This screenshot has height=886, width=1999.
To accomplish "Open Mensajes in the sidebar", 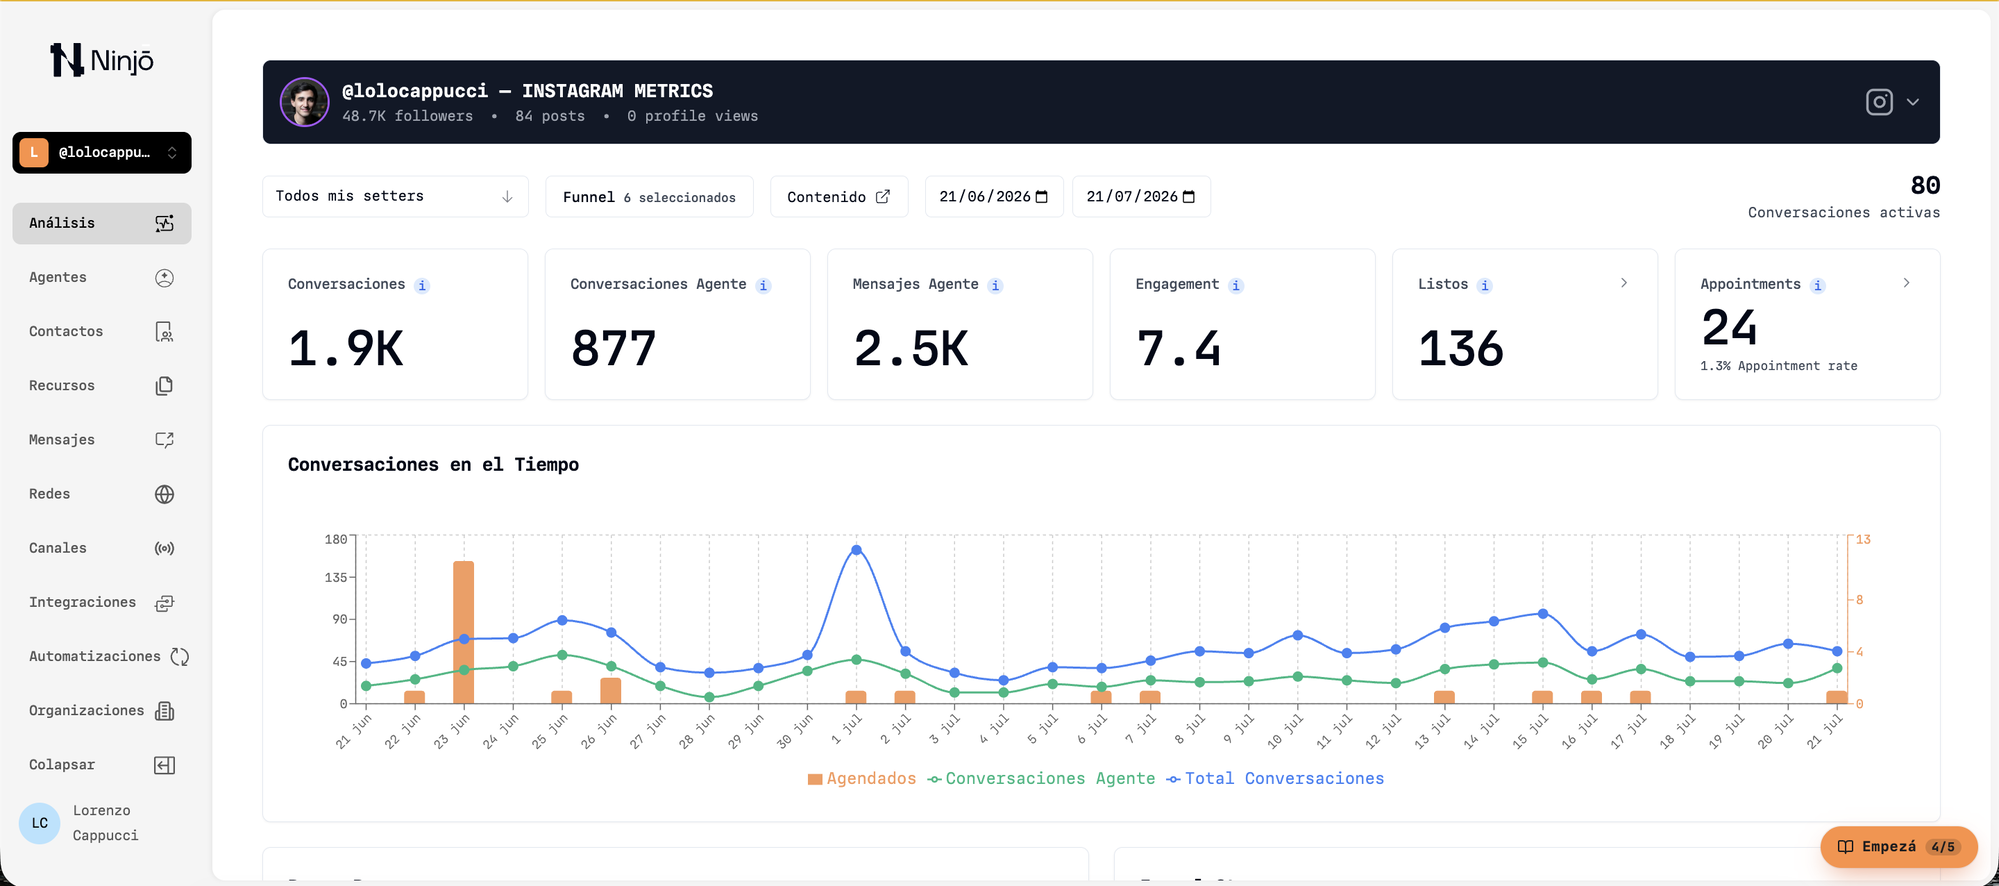I will pyautogui.click(x=101, y=440).
